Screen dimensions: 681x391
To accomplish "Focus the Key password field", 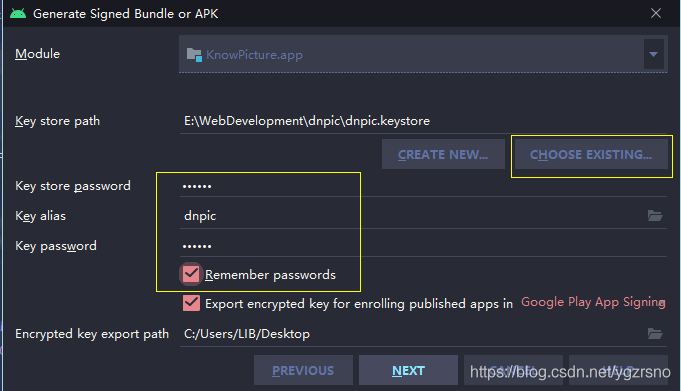I will (423, 245).
